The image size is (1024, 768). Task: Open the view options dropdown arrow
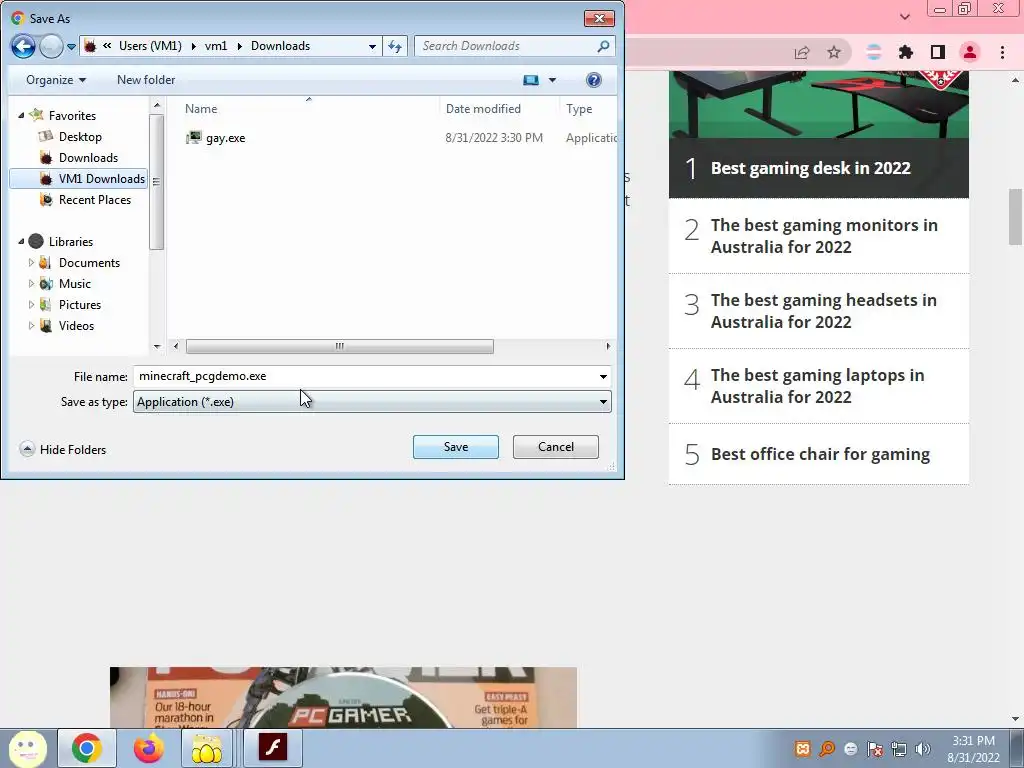pyautogui.click(x=552, y=80)
